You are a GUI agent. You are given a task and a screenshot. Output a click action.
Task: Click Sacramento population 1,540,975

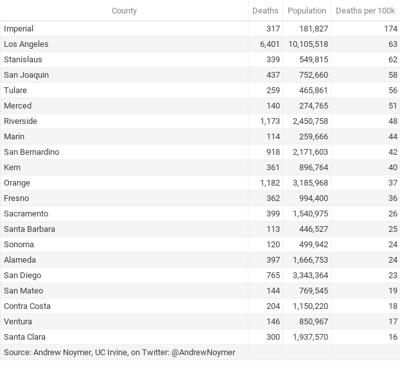click(310, 214)
